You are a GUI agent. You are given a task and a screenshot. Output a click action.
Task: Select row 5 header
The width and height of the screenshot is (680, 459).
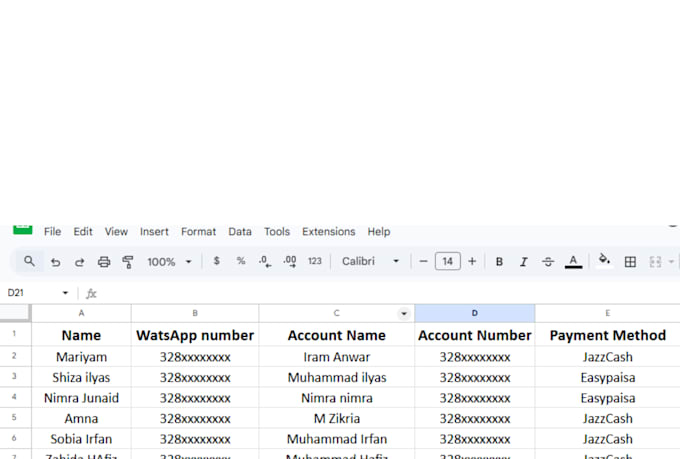(x=15, y=418)
